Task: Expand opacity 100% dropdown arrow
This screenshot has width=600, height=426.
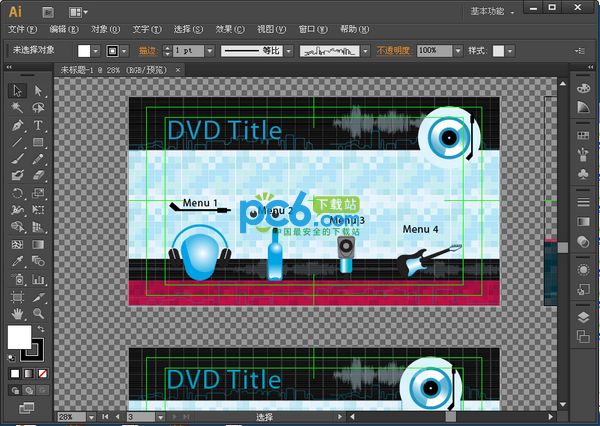Action: [458, 51]
